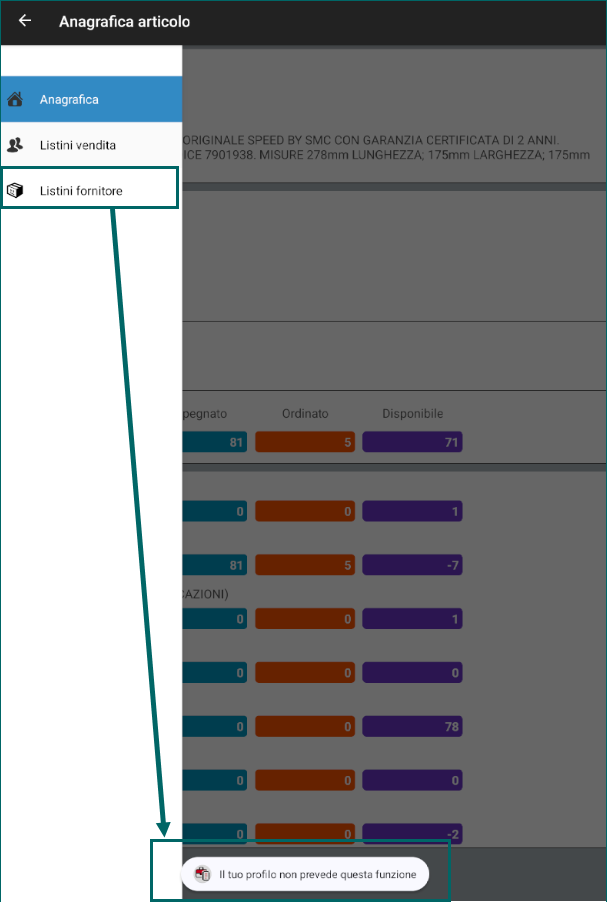607x902 pixels.
Task: Click the orange 5 badge directly under Ordinato
Action: [x=305, y=442]
